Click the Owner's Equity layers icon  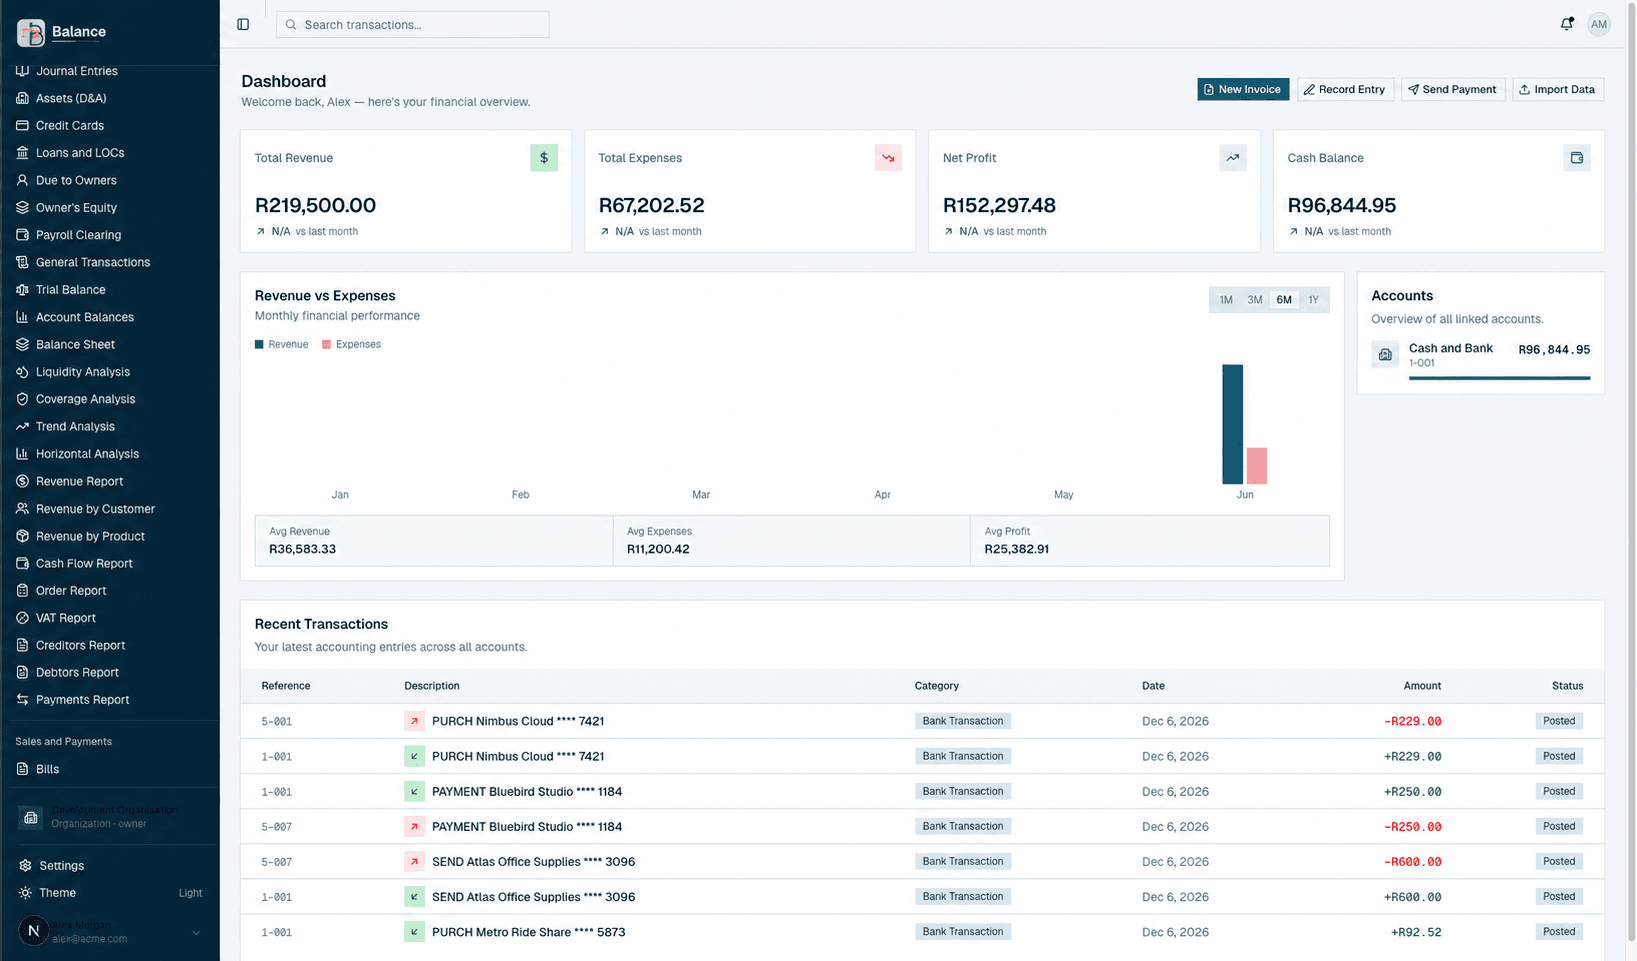pos(22,208)
